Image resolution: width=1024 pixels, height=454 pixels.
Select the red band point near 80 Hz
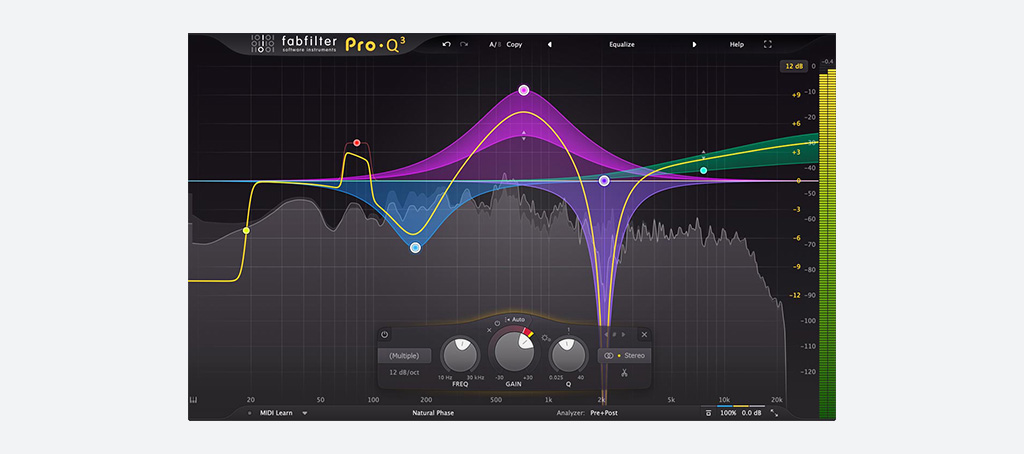coord(357,142)
